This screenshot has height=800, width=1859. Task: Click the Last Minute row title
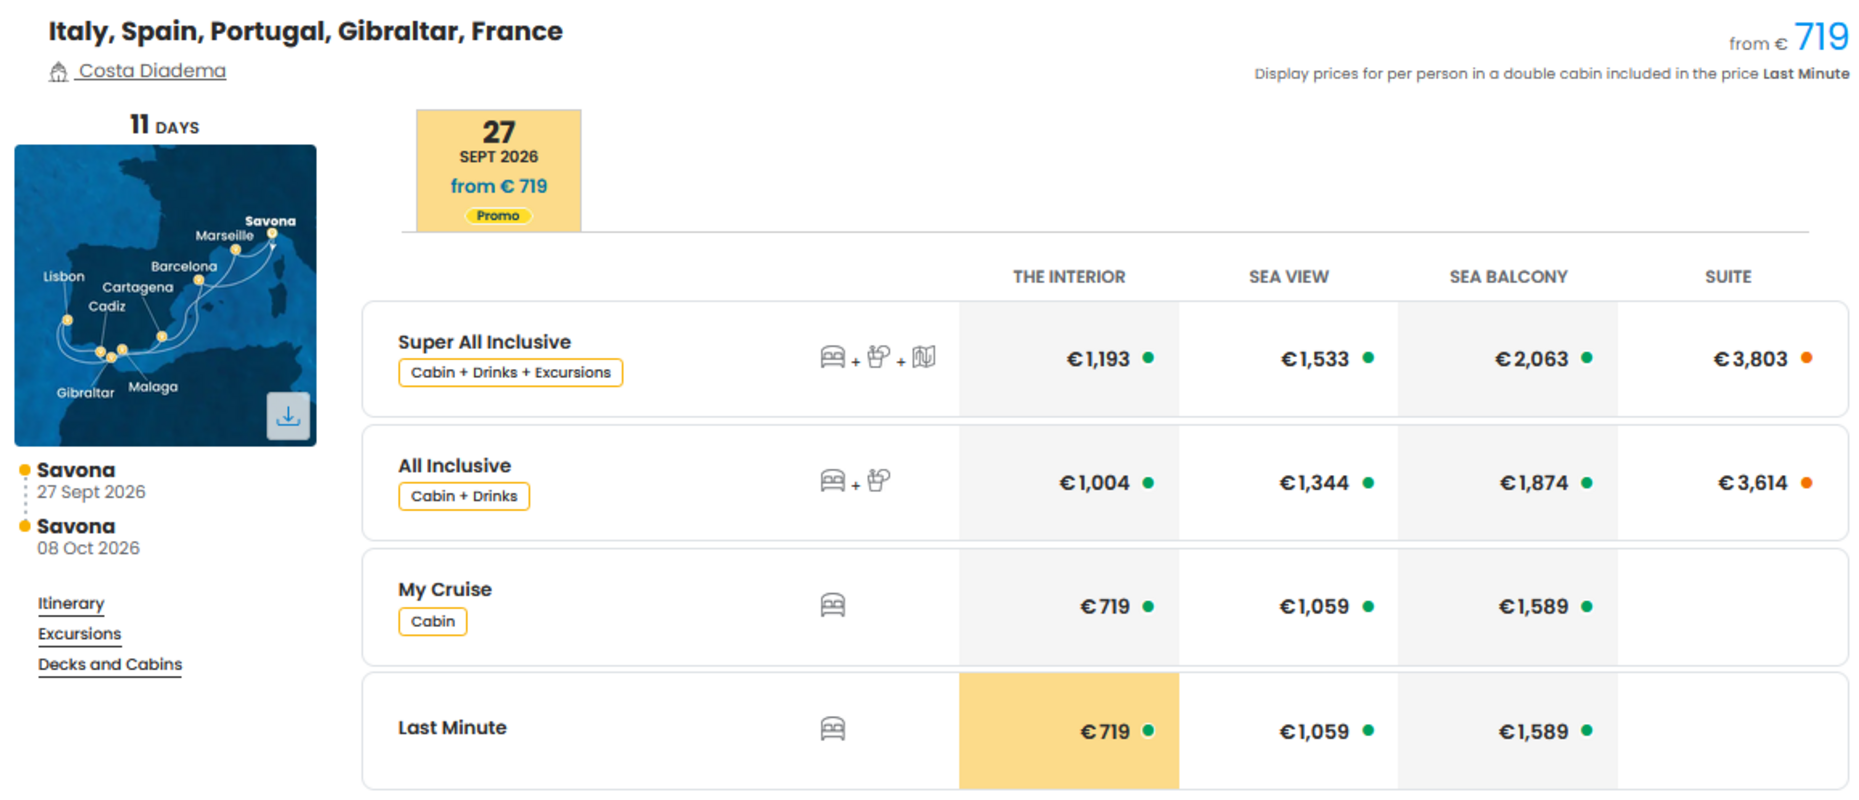pyautogui.click(x=452, y=728)
